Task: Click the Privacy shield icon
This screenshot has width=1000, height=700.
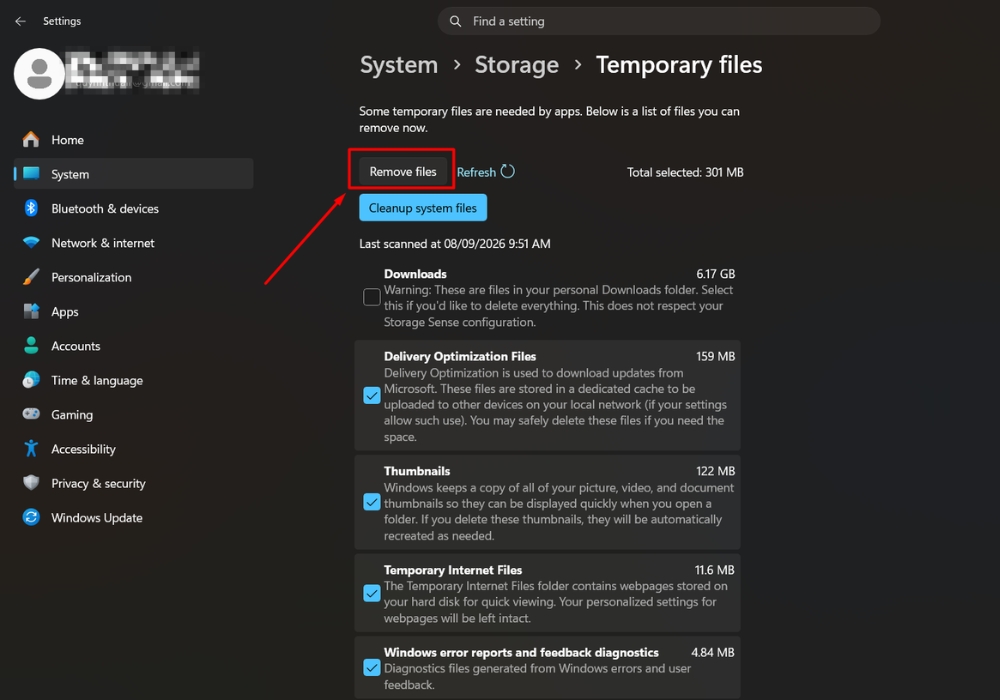Action: click(x=31, y=483)
